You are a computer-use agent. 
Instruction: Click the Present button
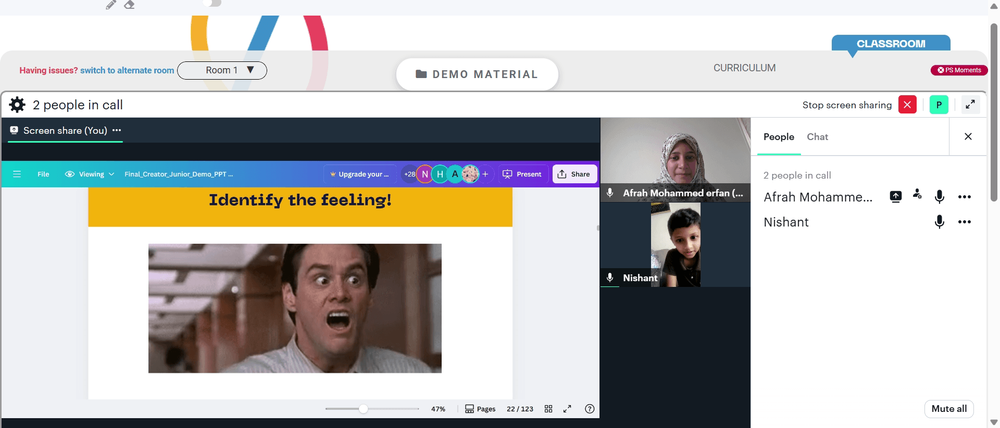(x=522, y=173)
